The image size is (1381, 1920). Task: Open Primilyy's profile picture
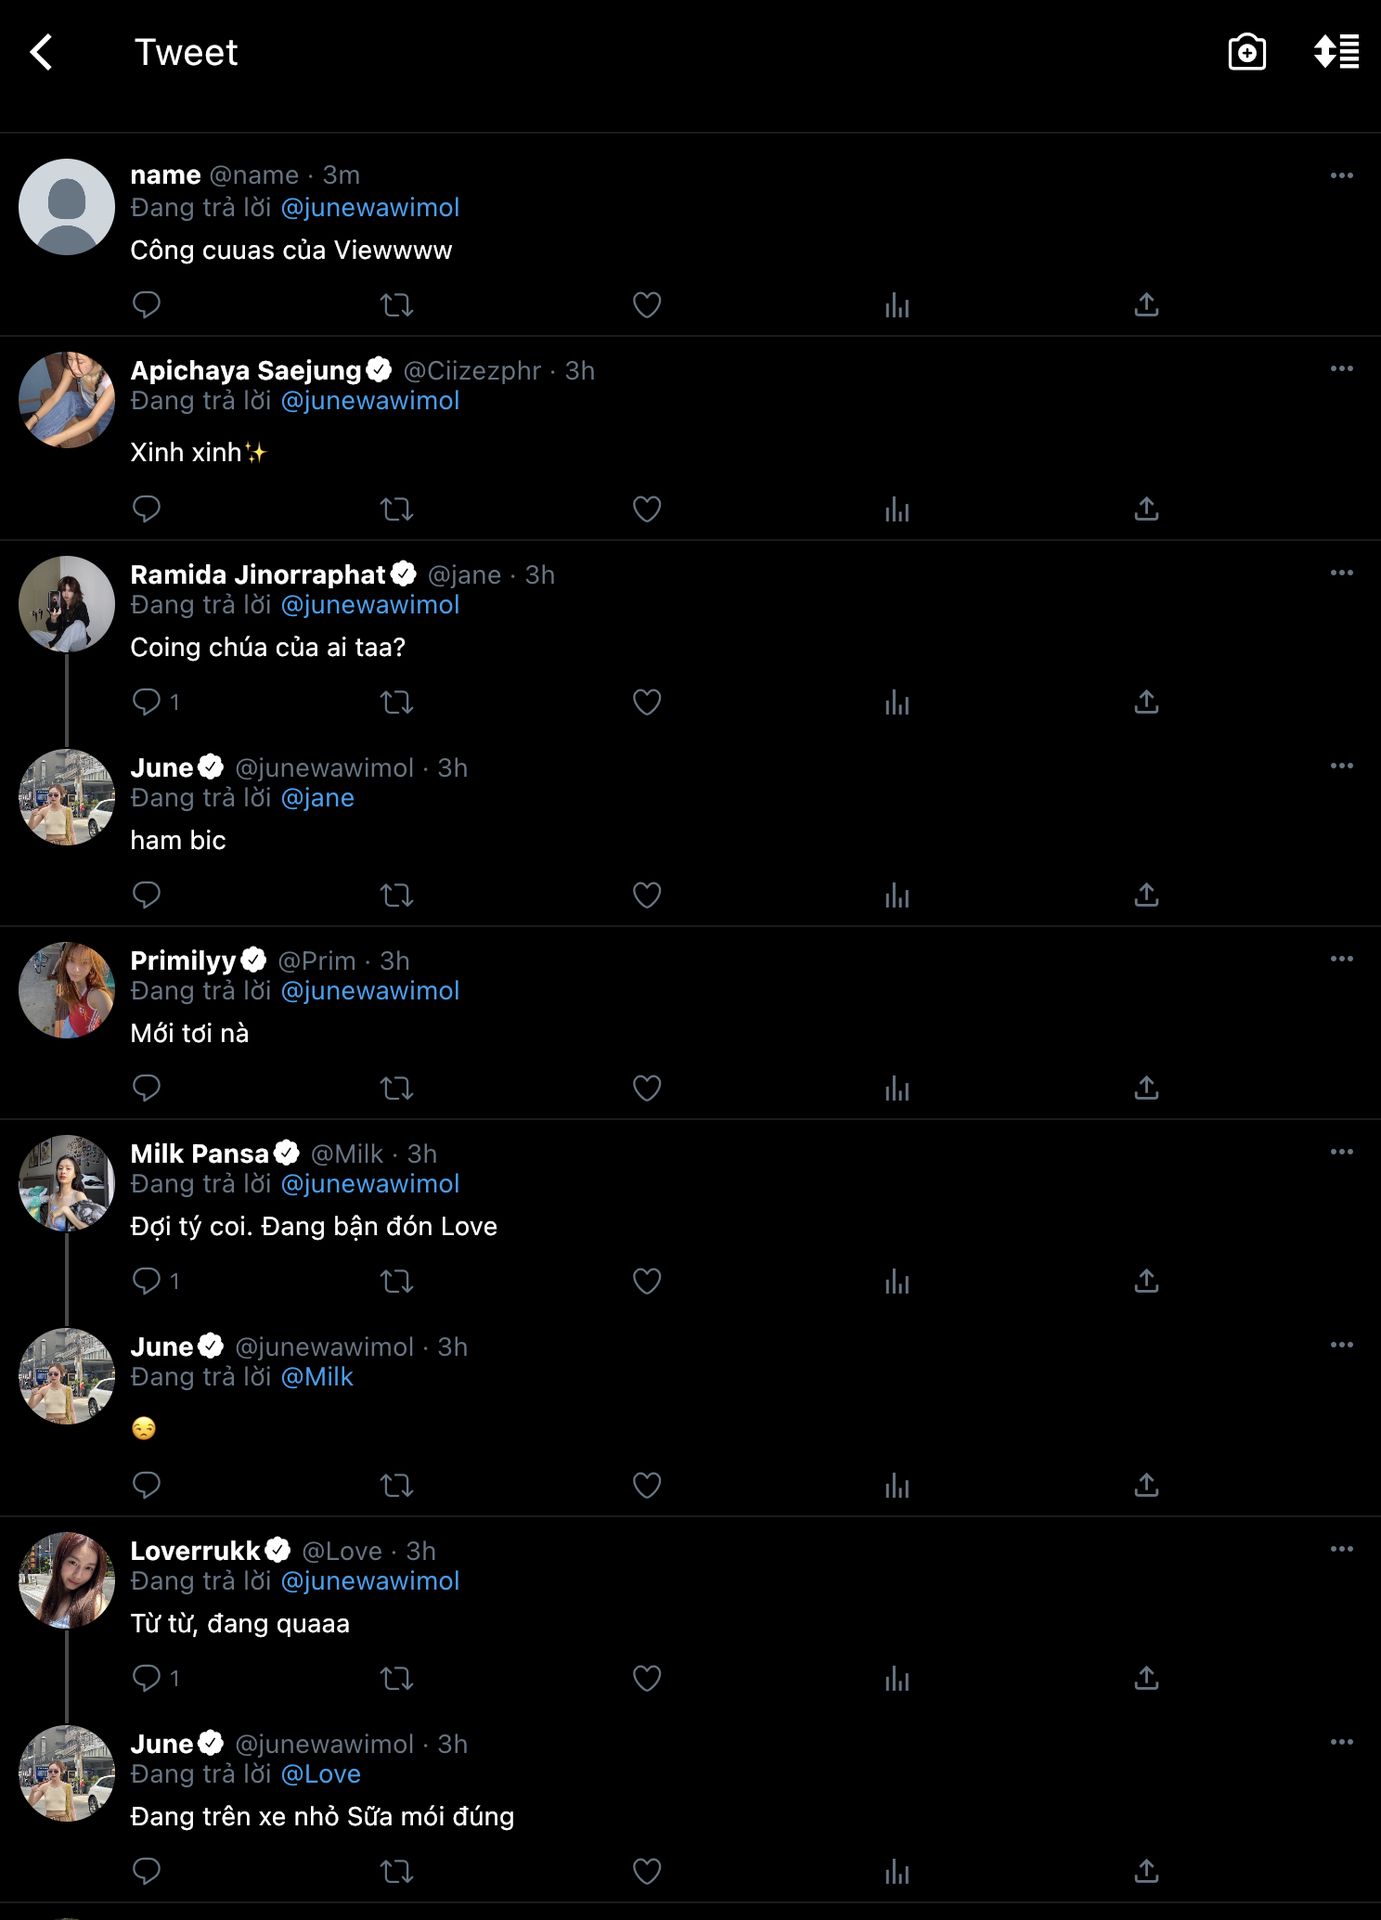coord(67,990)
